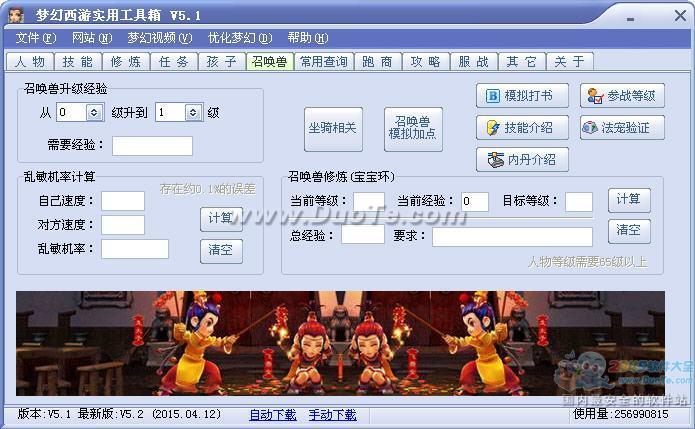
Task: Switch to the 修炼 tab
Action: tap(126, 61)
